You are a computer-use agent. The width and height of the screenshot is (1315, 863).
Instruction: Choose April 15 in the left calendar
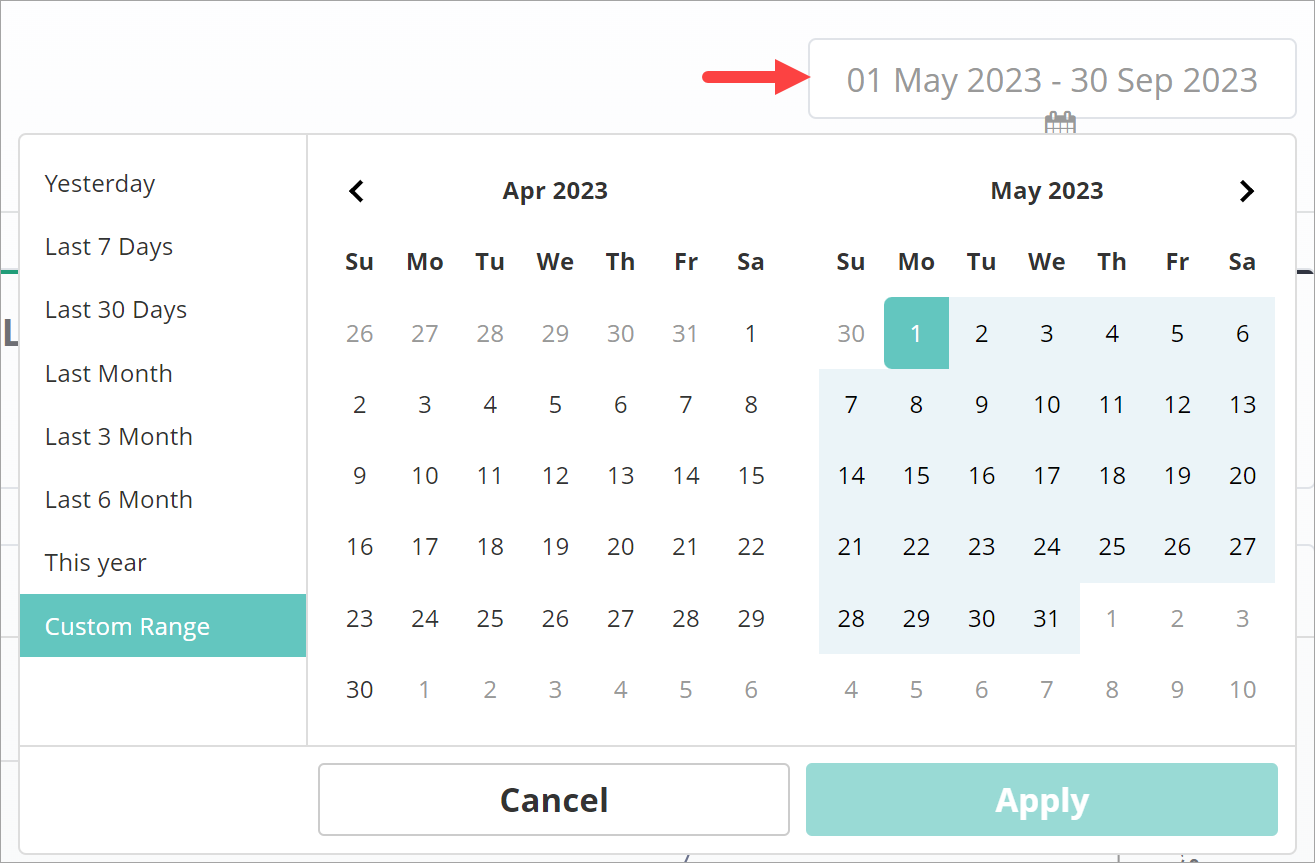click(x=751, y=476)
